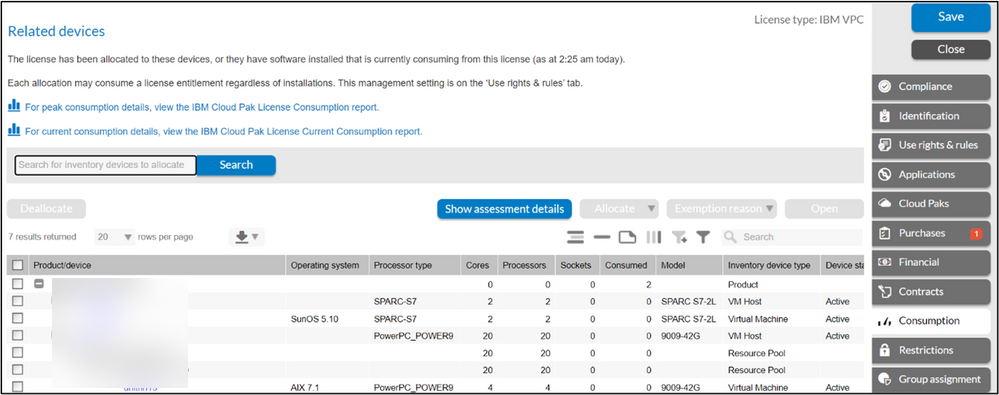Switch to Use rights & rules tab
The image size is (999, 395).
[x=931, y=145]
